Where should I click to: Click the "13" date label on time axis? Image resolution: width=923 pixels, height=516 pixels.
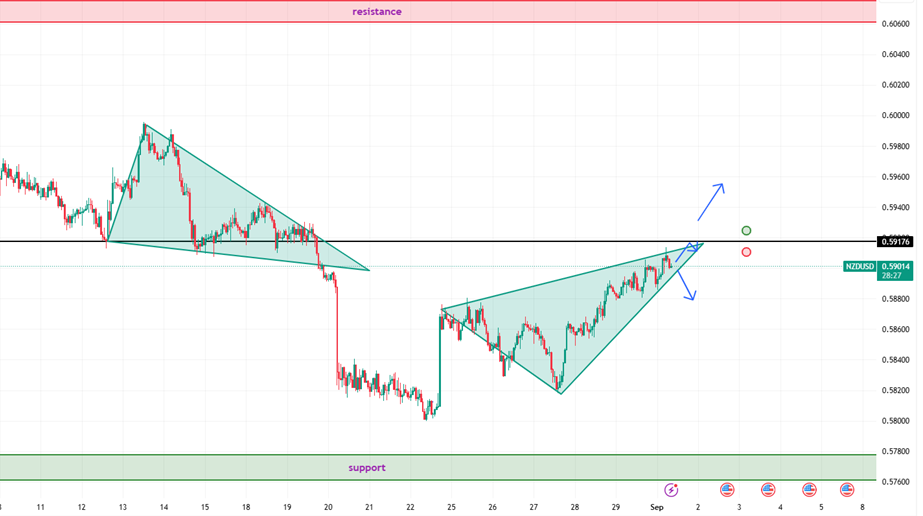[x=122, y=507]
